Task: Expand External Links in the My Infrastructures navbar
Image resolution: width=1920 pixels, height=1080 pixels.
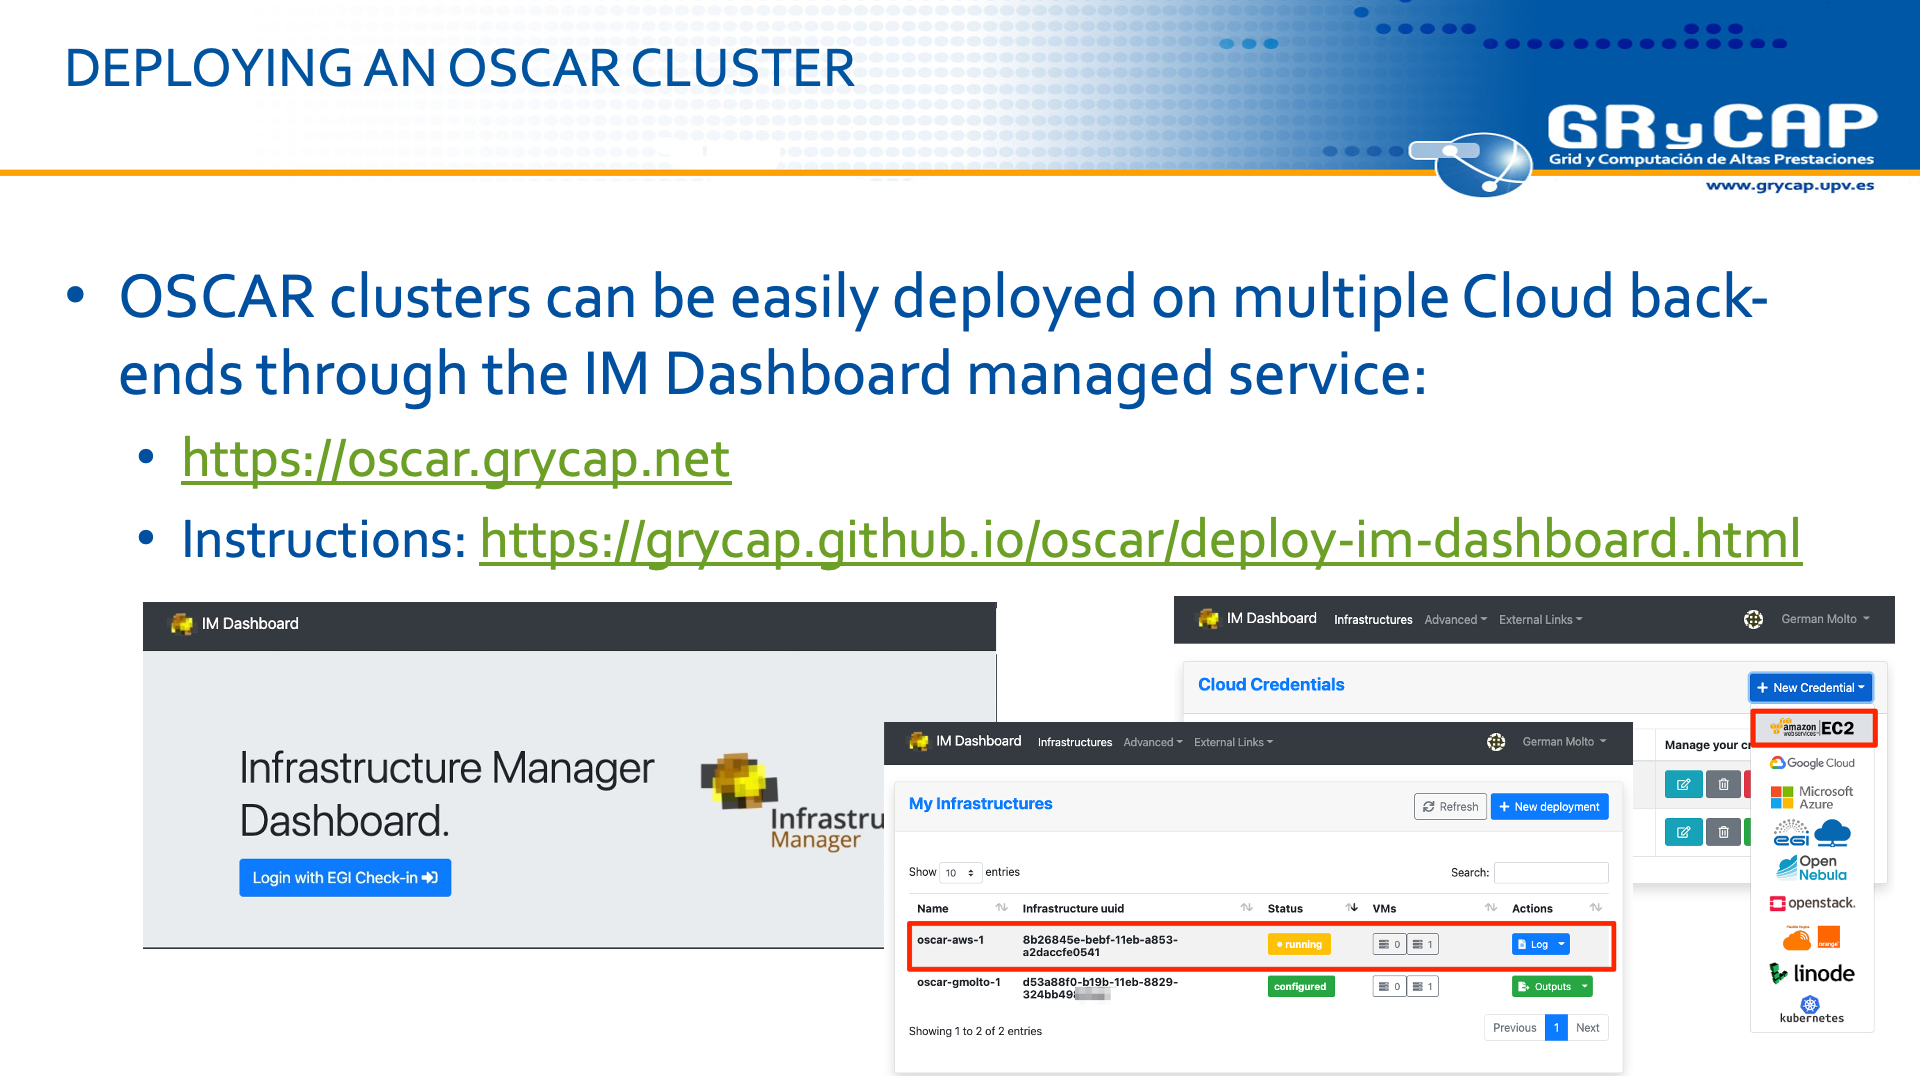Action: point(1233,742)
